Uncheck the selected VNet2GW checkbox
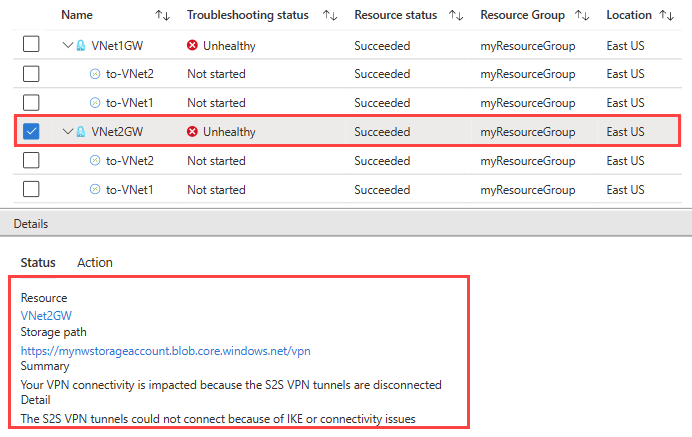Viewport: 692px width, 437px height. pos(32,132)
